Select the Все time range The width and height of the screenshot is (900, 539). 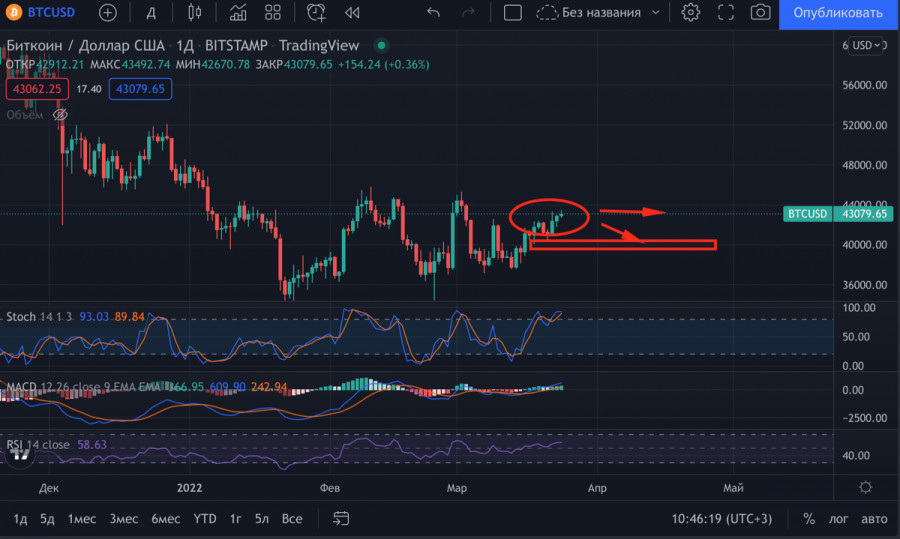(x=292, y=519)
